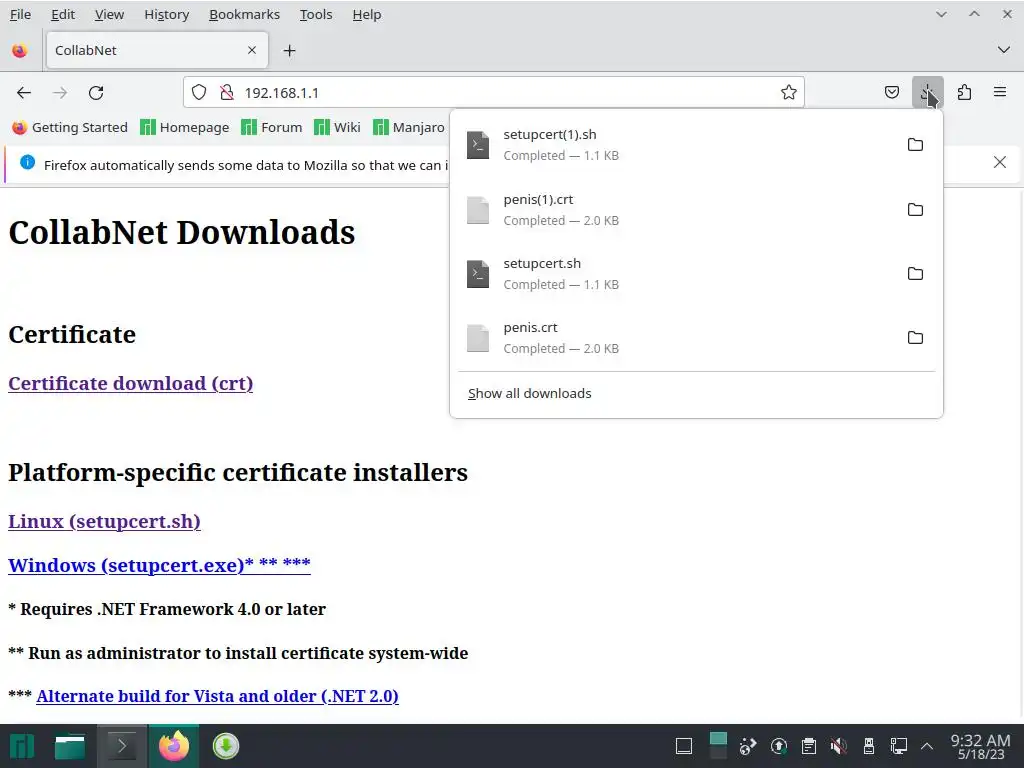The width and height of the screenshot is (1024, 768).
Task: Open the tracking protection shield icon
Action: (x=199, y=93)
